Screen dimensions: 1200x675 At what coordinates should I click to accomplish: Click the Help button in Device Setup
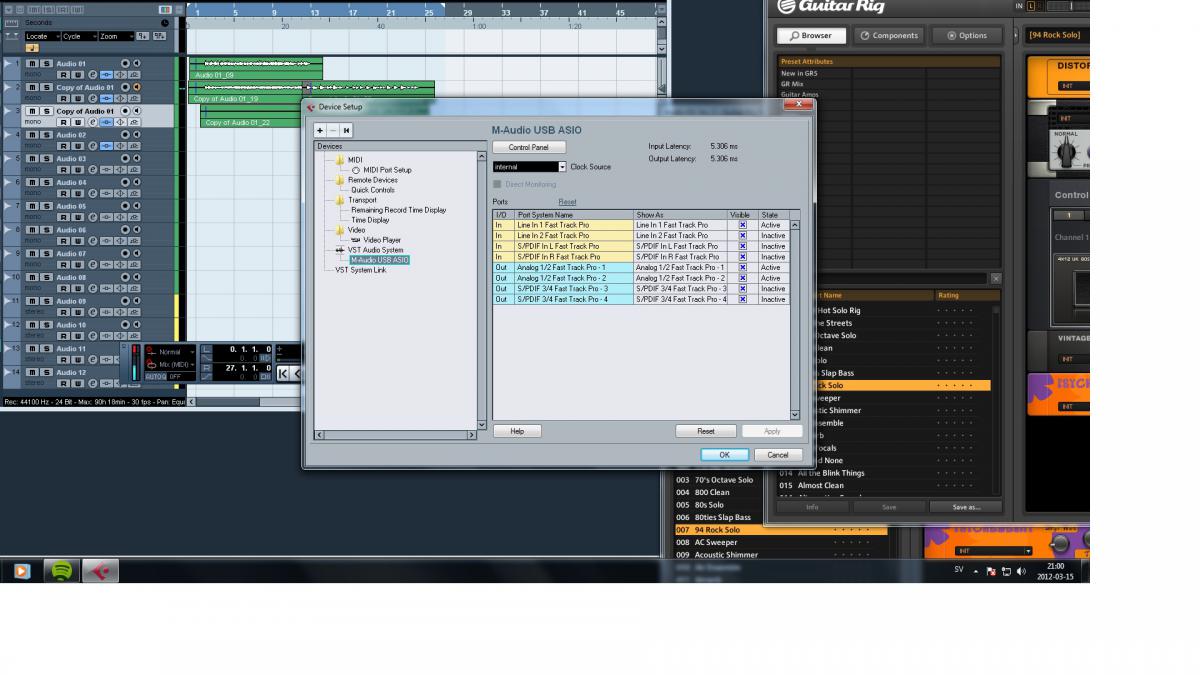517,431
